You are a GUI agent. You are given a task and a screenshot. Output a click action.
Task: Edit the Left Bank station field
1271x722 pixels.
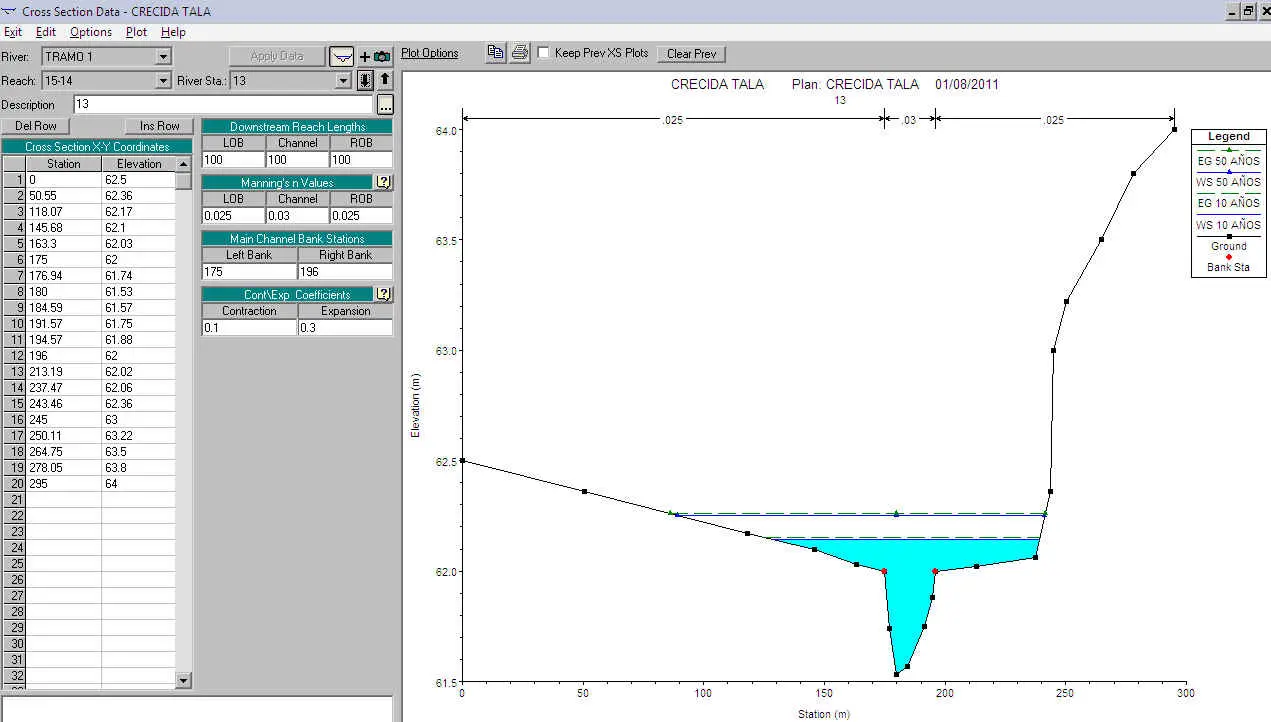point(249,271)
